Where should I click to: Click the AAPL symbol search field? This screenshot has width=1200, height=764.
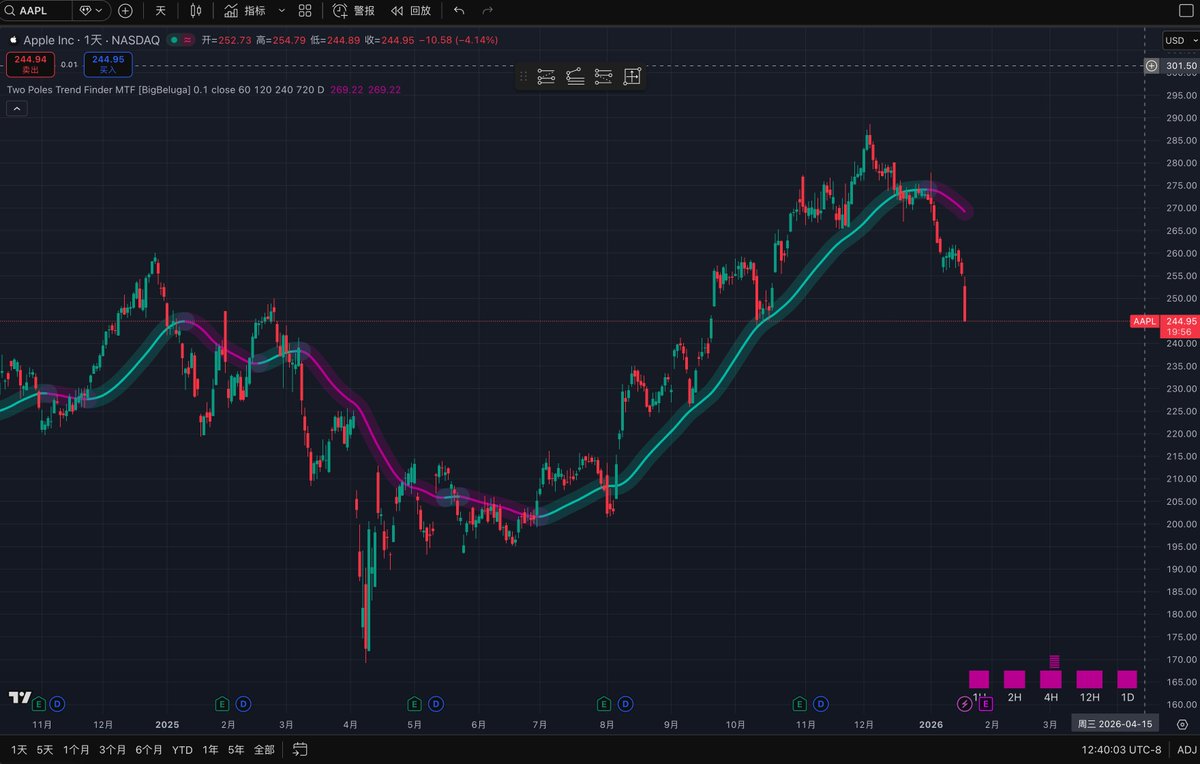[38, 11]
